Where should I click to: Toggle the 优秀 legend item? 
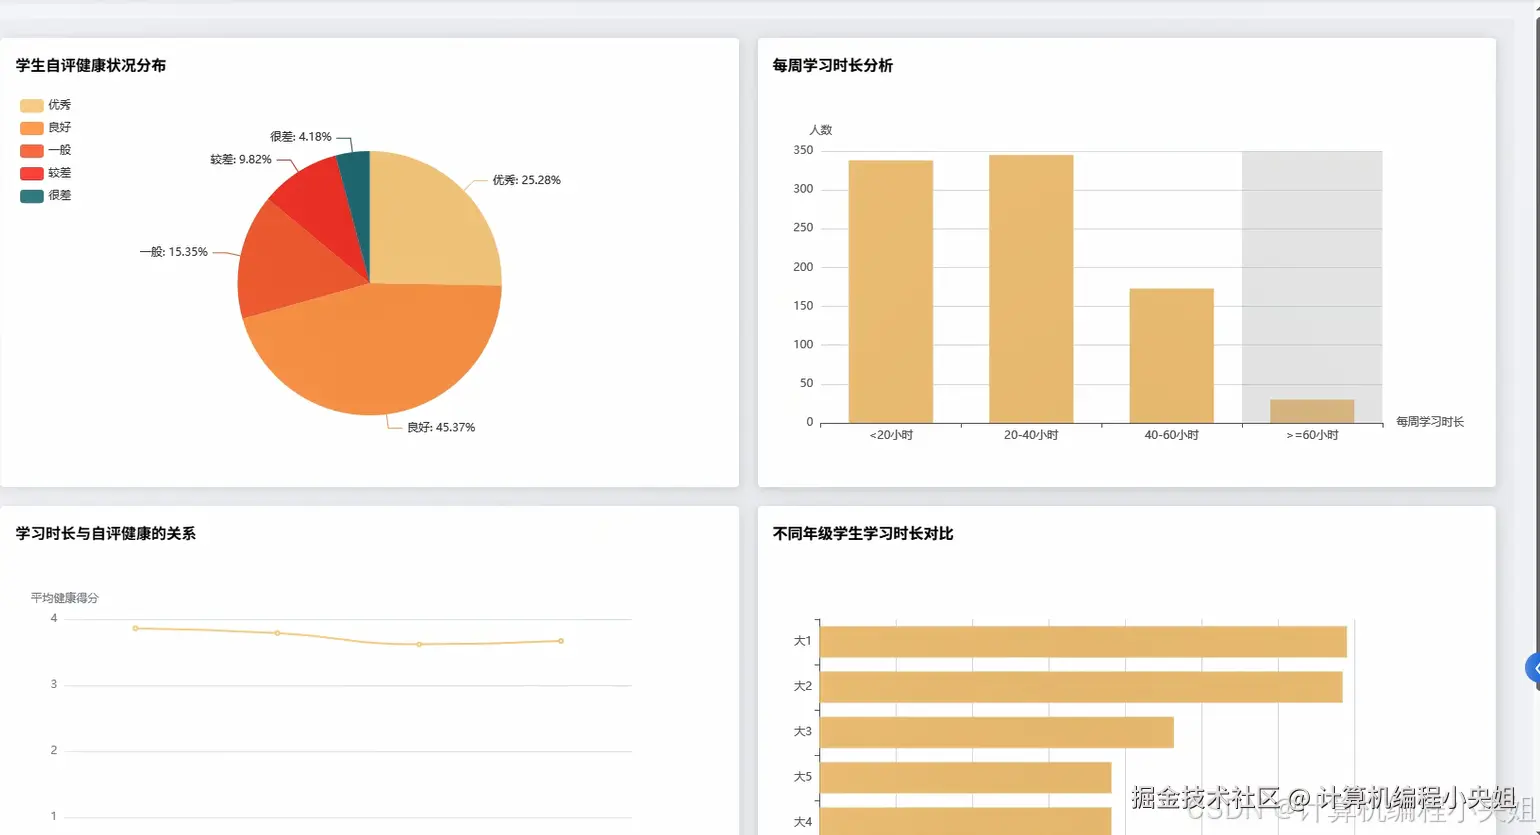46,105
